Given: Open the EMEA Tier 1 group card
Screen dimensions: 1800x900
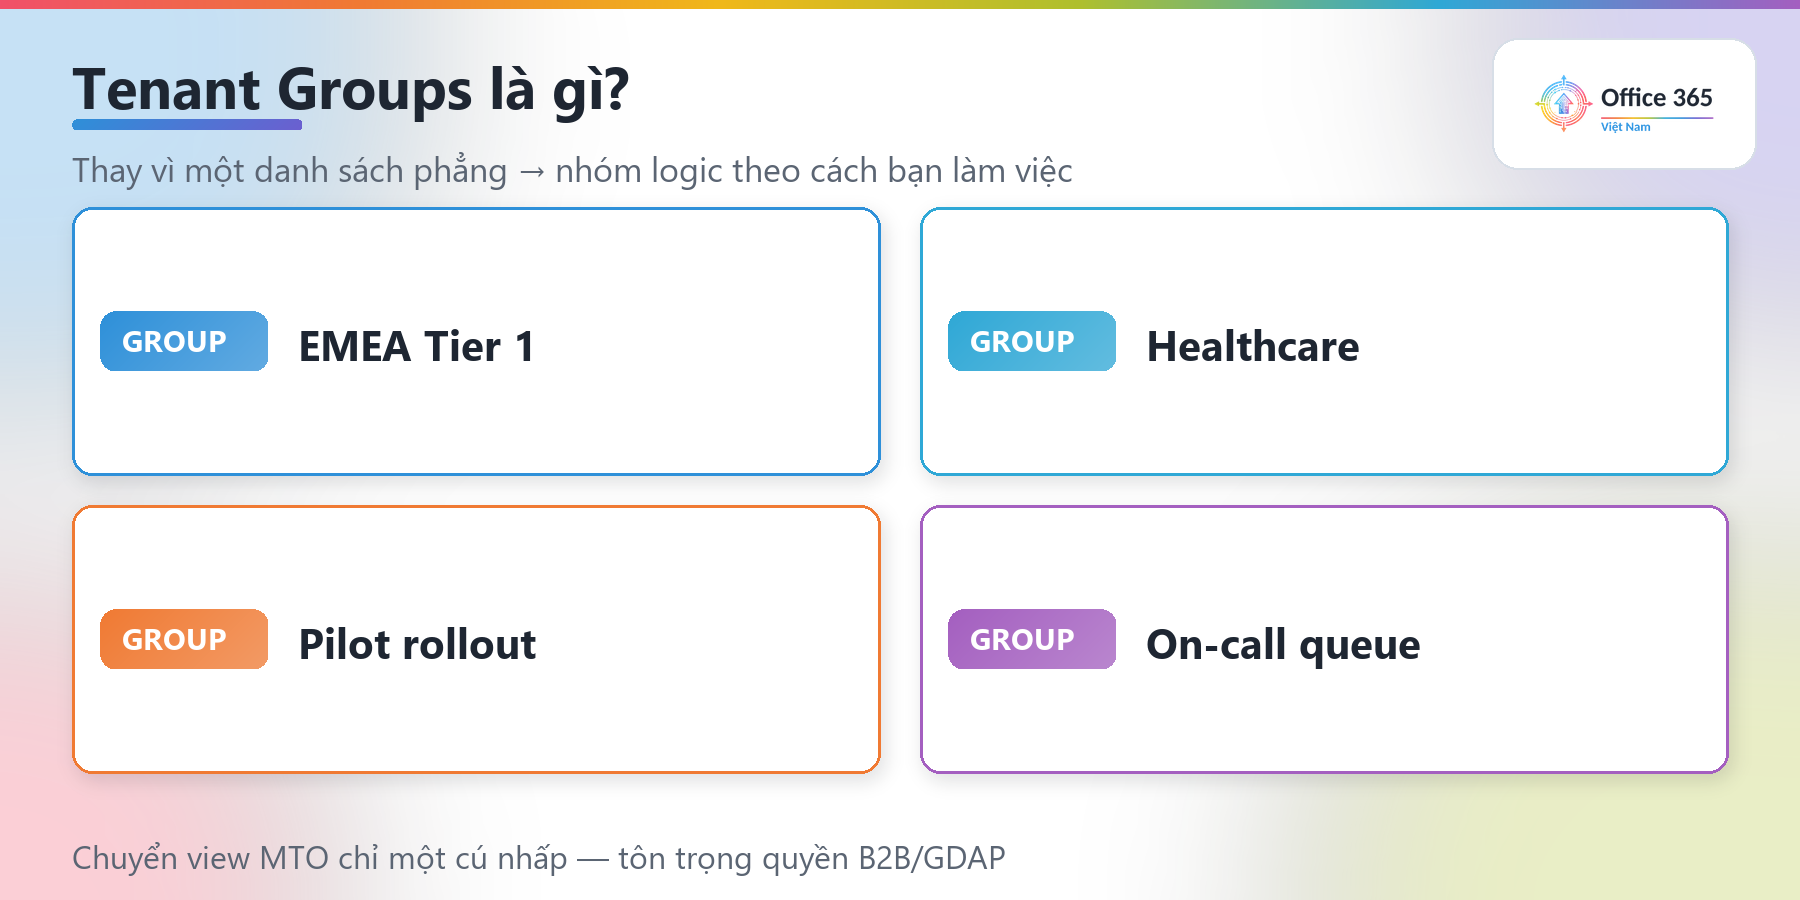Looking at the screenshot, I should point(476,341).
